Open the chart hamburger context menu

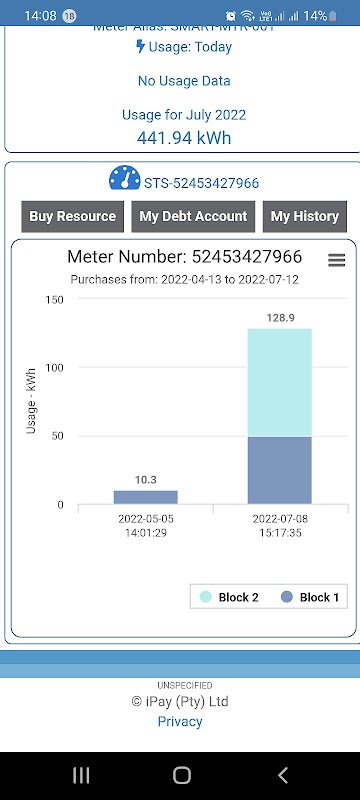point(337,260)
